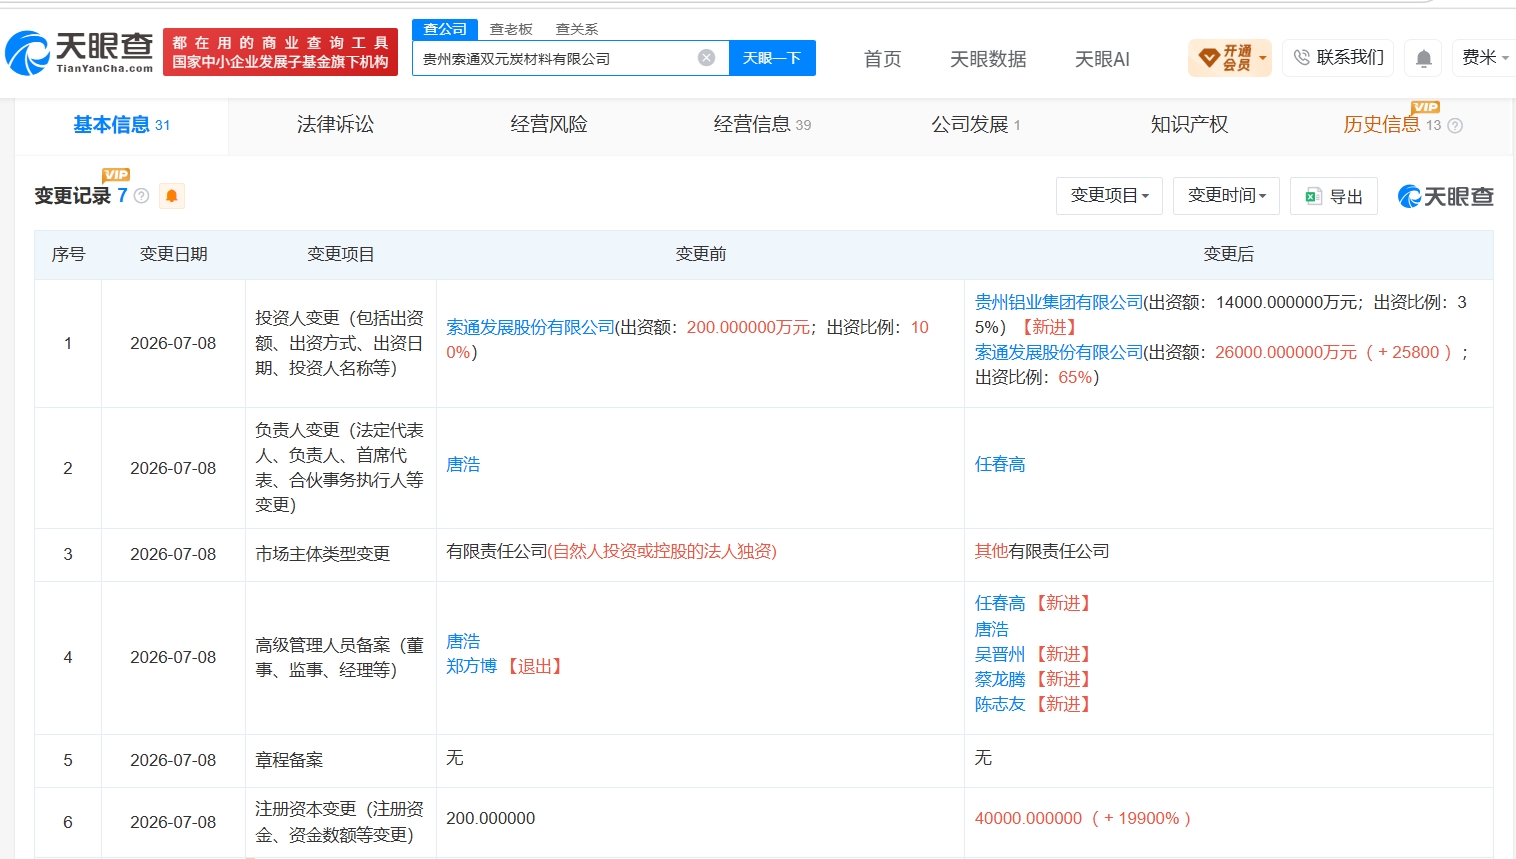Open 蔡龙腾 link in row 4
Image resolution: width=1516 pixels, height=859 pixels.
click(1000, 679)
